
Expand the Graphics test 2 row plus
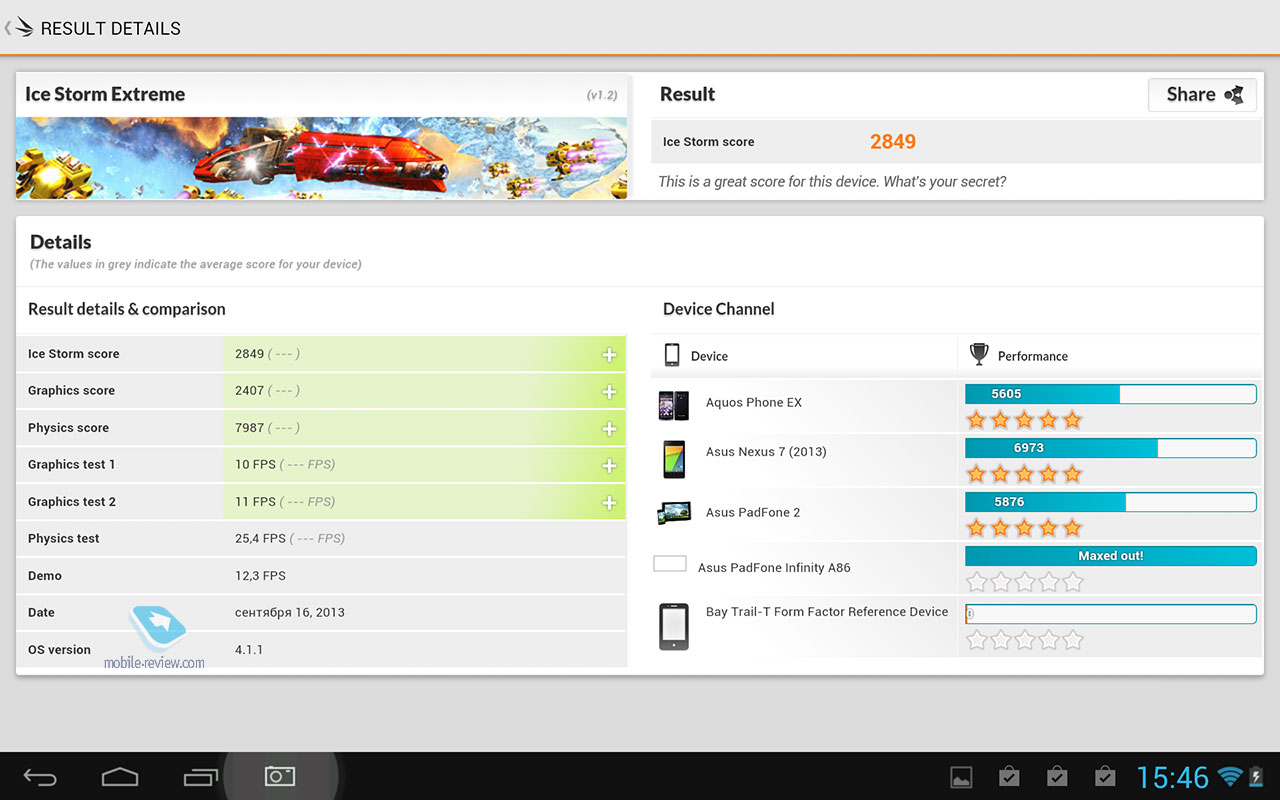click(609, 503)
